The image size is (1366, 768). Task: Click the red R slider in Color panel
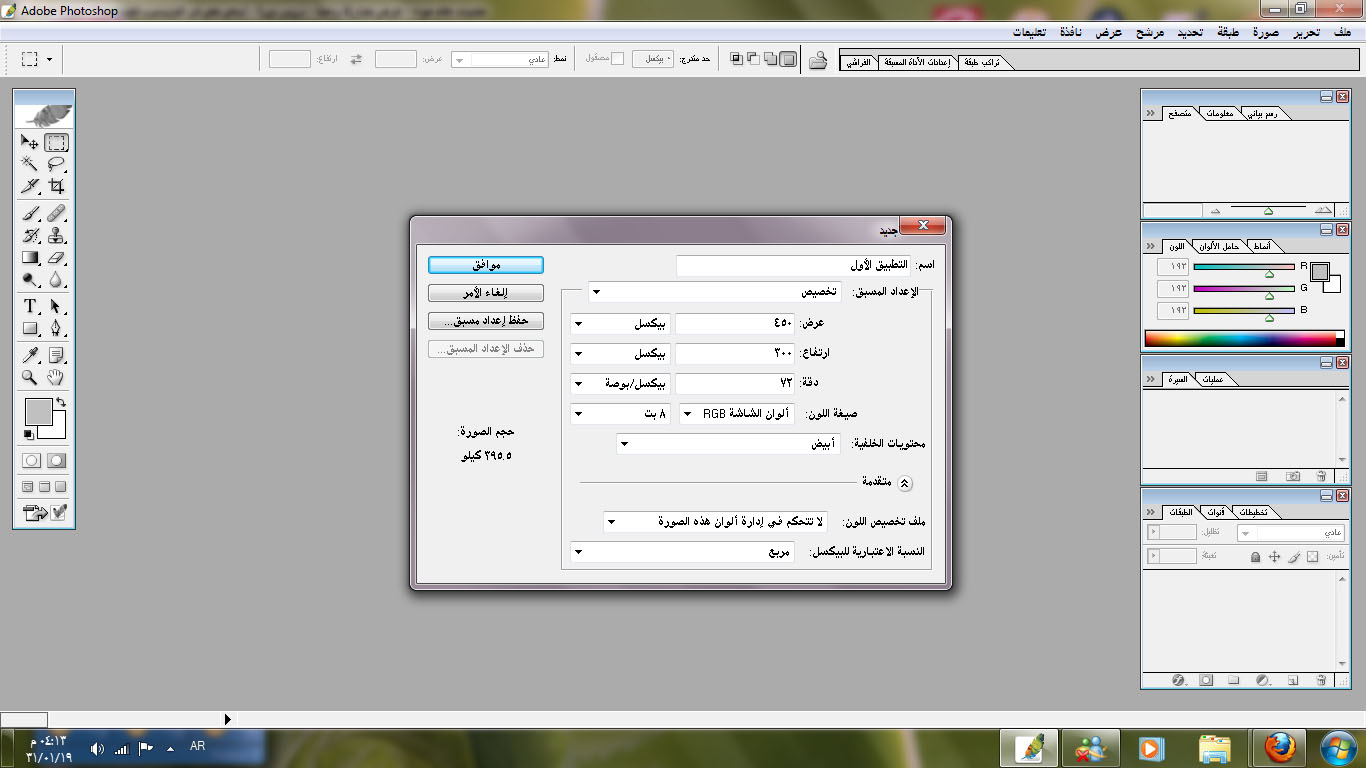click(x=1244, y=267)
